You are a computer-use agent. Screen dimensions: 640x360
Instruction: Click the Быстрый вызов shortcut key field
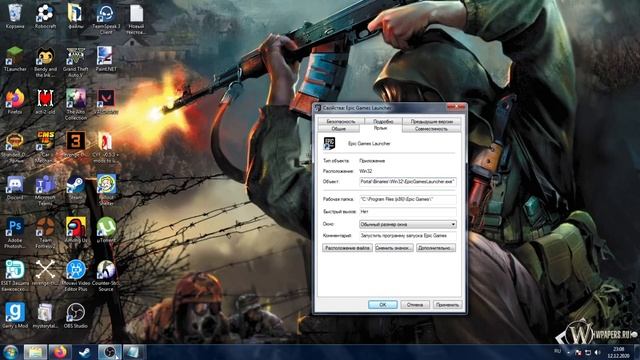407,211
